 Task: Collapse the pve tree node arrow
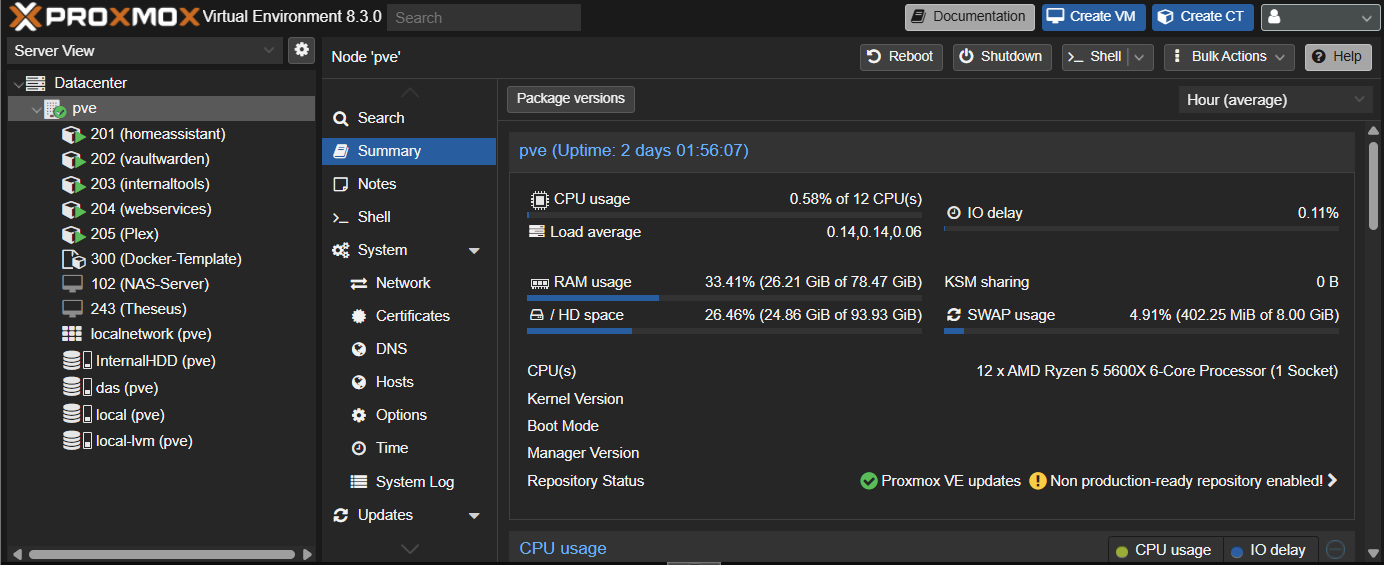(37, 109)
